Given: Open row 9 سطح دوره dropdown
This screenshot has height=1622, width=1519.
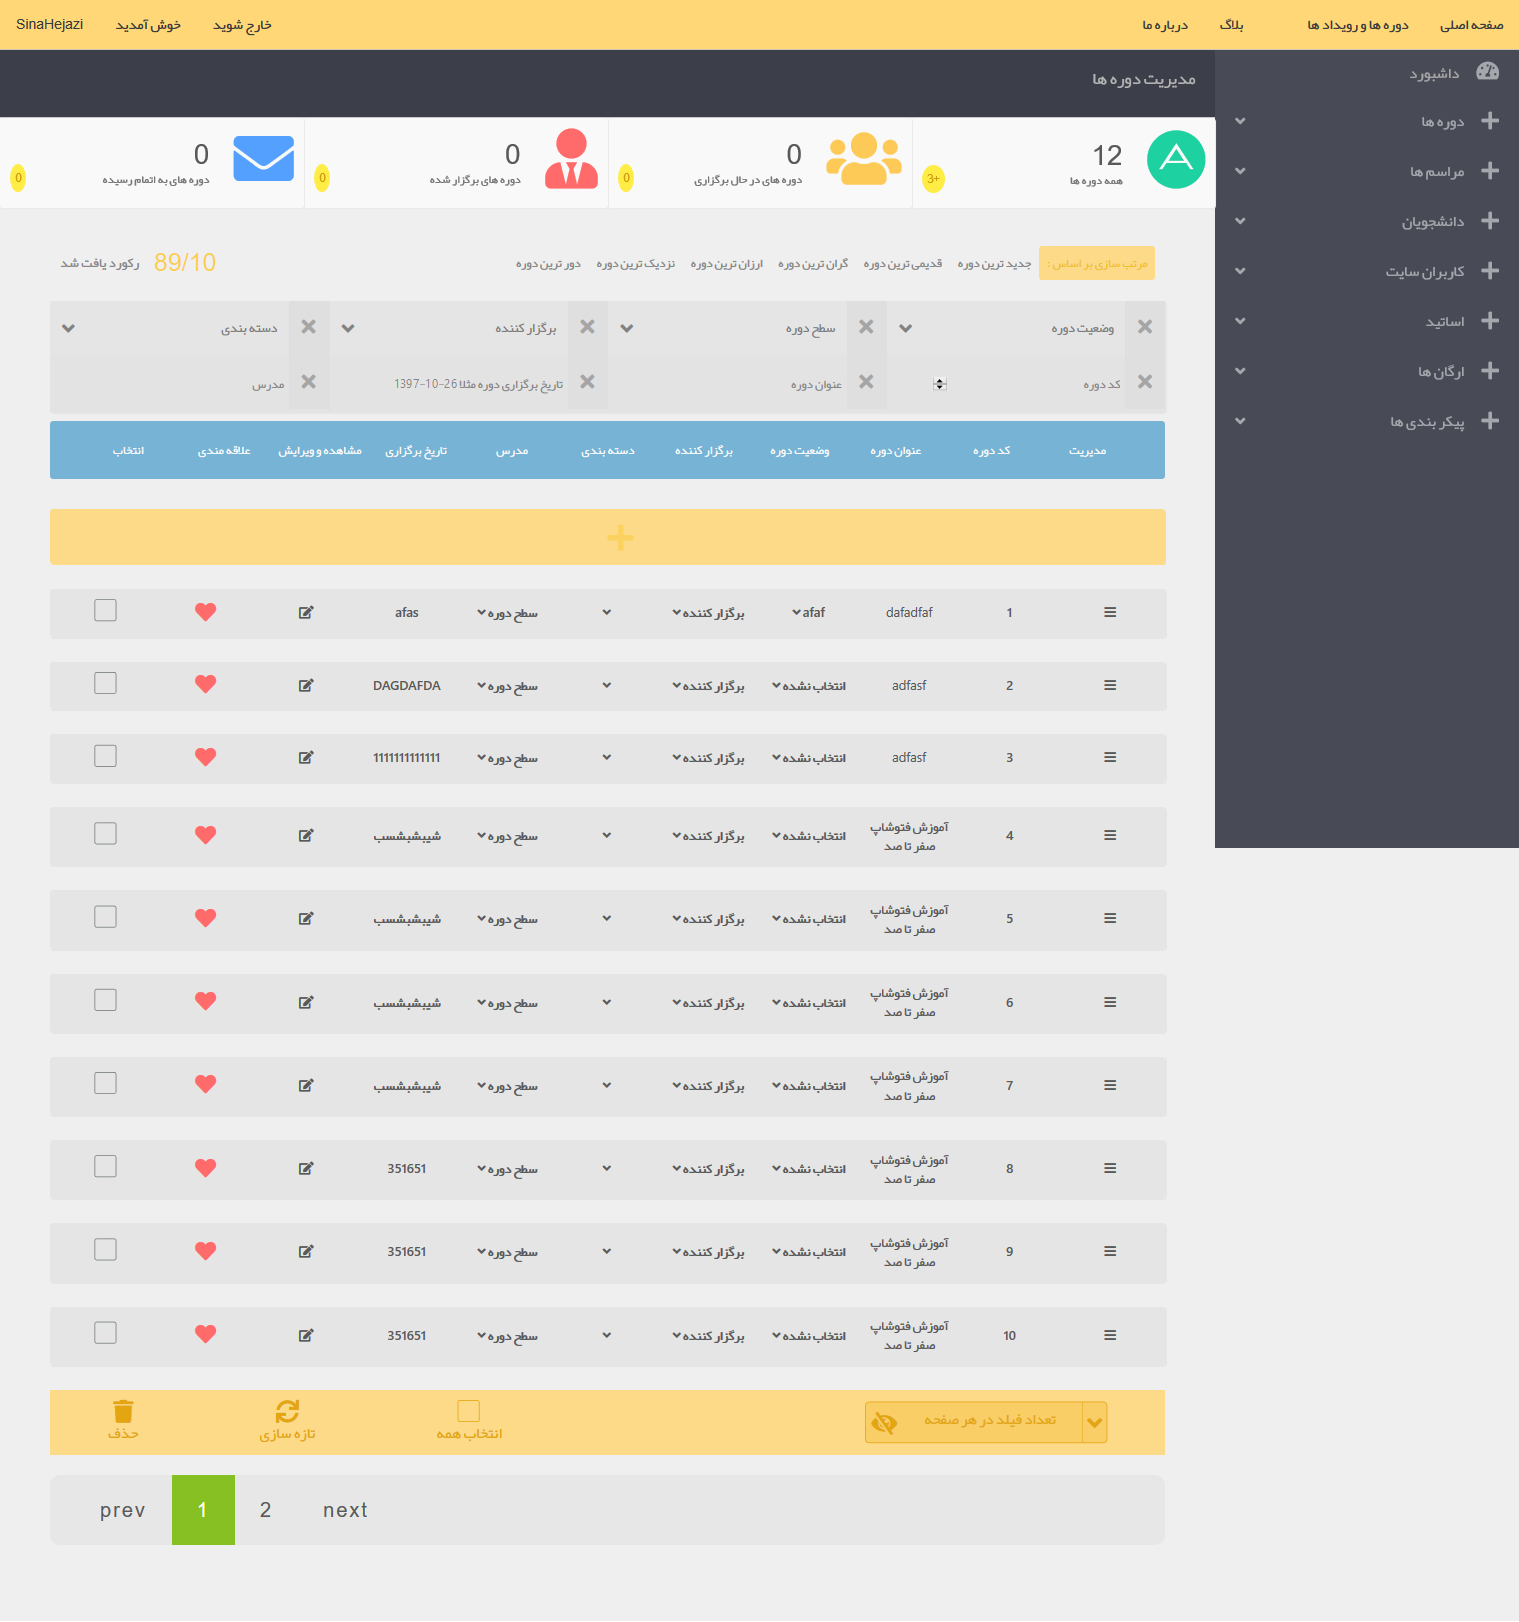Looking at the screenshot, I should pyautogui.click(x=507, y=1252).
